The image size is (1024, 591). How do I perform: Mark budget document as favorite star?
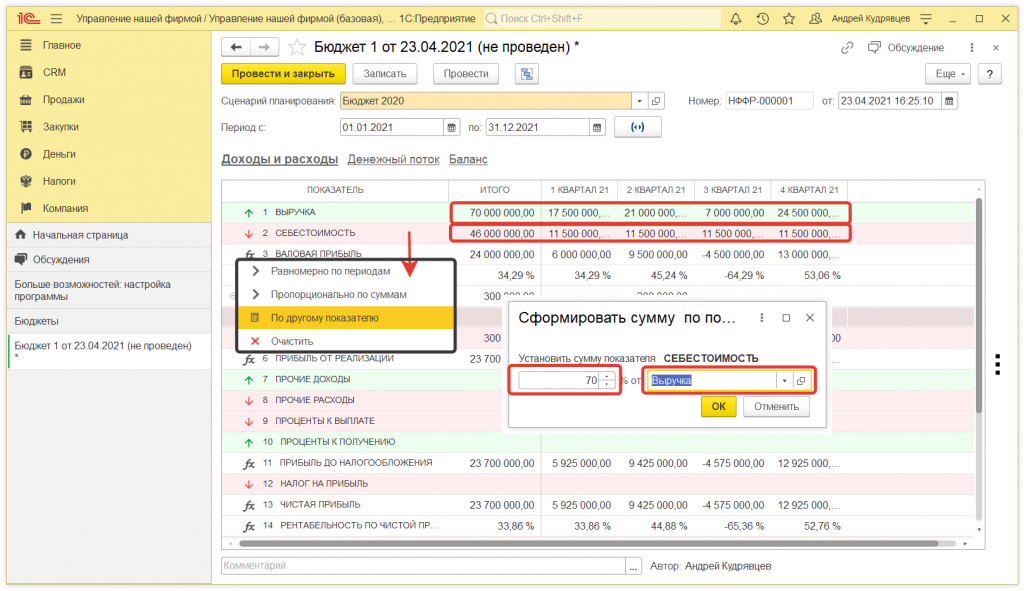click(297, 47)
